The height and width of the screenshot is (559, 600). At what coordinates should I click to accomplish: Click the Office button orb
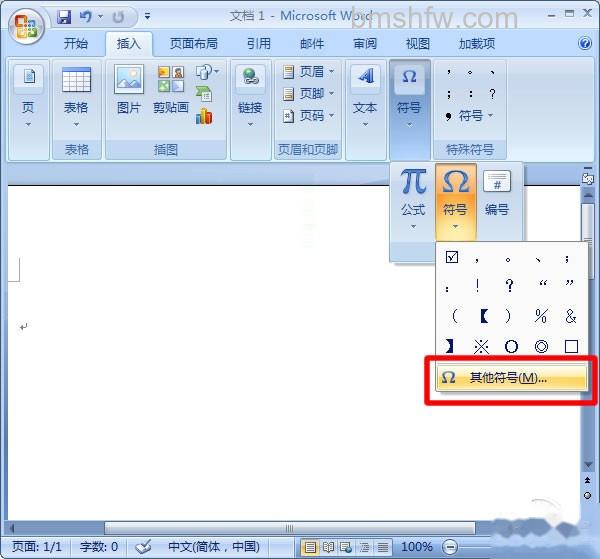pyautogui.click(x=26, y=26)
